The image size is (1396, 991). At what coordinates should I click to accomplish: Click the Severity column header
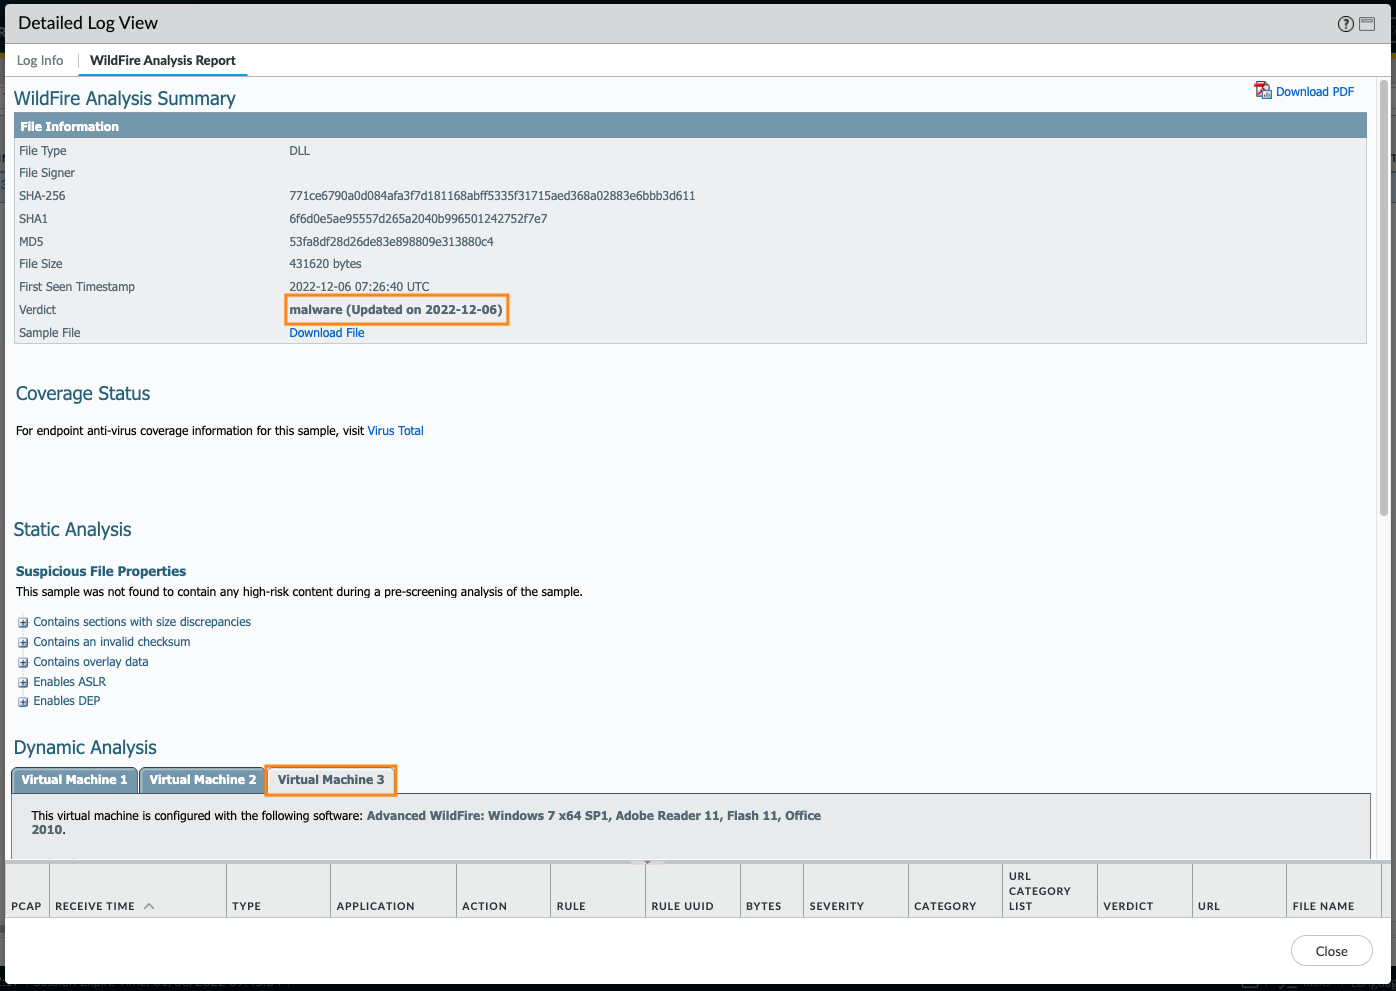tap(836, 906)
